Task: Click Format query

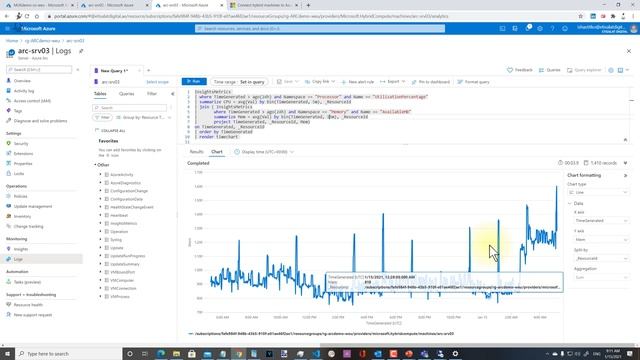Action: click(473, 82)
